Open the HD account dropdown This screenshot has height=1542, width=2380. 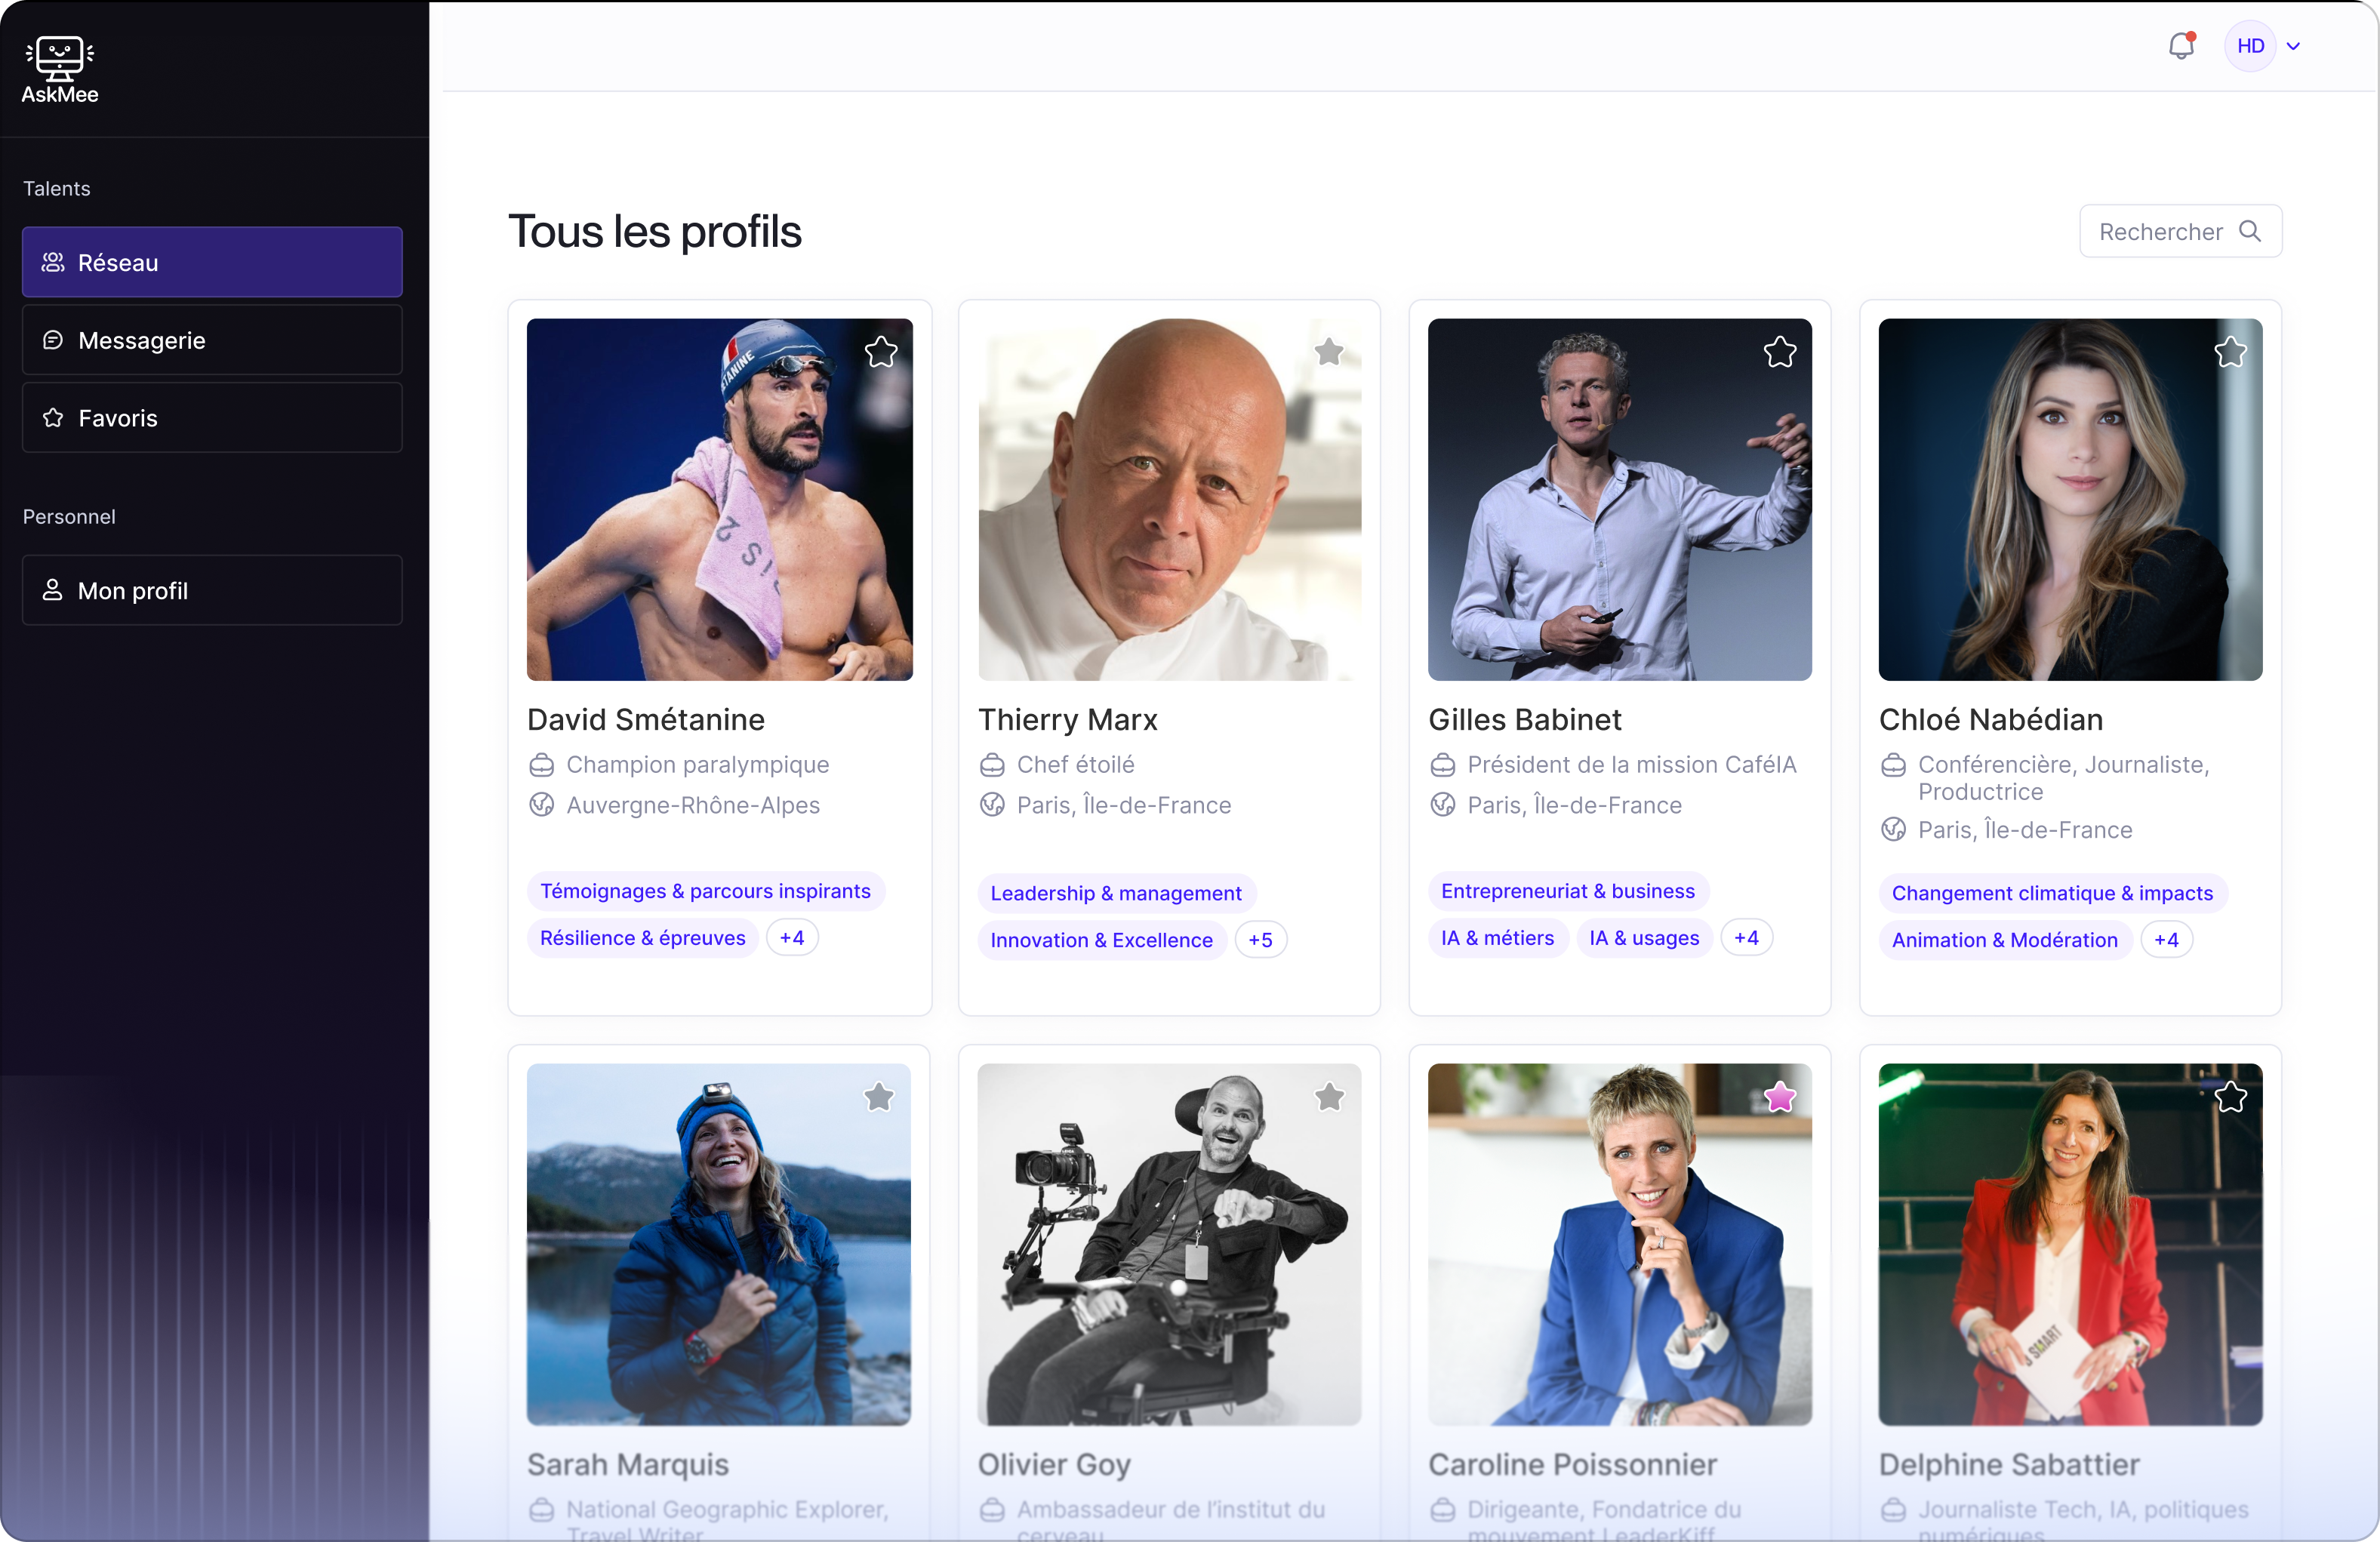(2264, 46)
